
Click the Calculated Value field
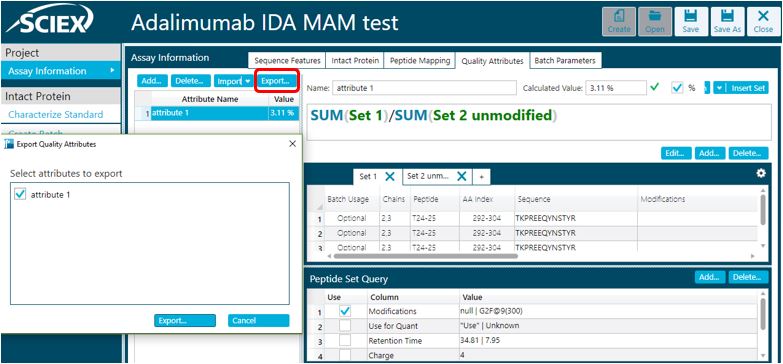coord(616,88)
